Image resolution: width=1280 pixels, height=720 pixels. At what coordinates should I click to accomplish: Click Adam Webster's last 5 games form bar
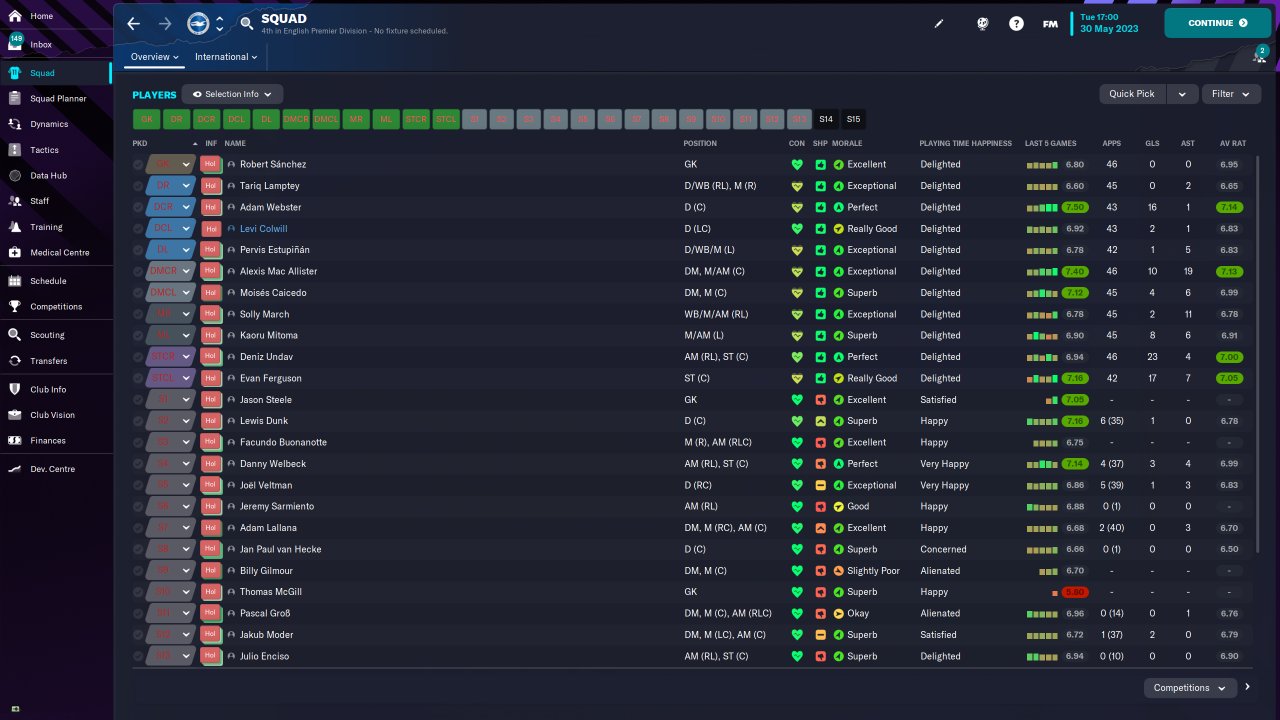1042,207
